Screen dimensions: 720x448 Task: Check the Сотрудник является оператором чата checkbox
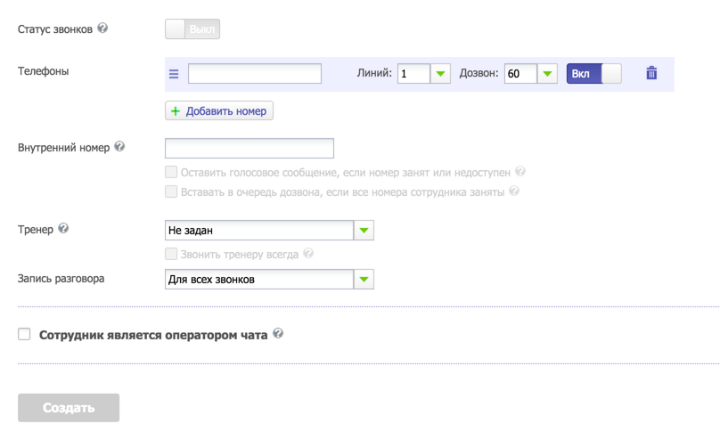pos(25,336)
